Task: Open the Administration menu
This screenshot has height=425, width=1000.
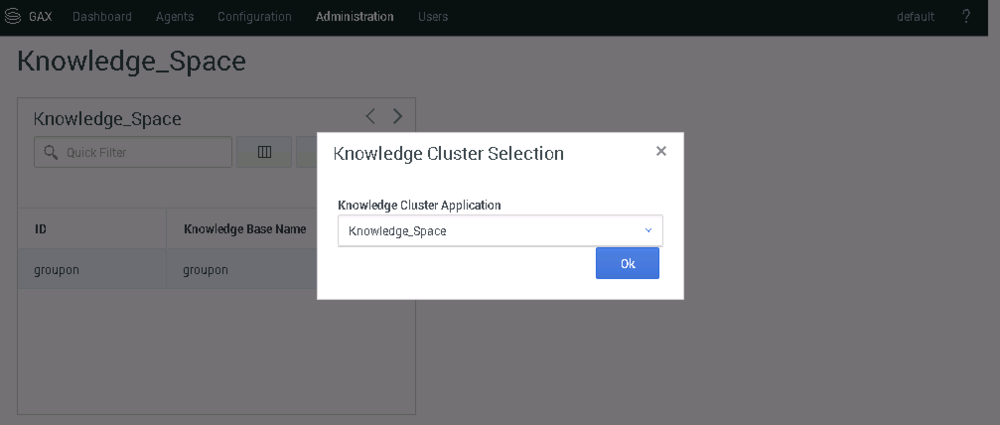Action: click(355, 17)
